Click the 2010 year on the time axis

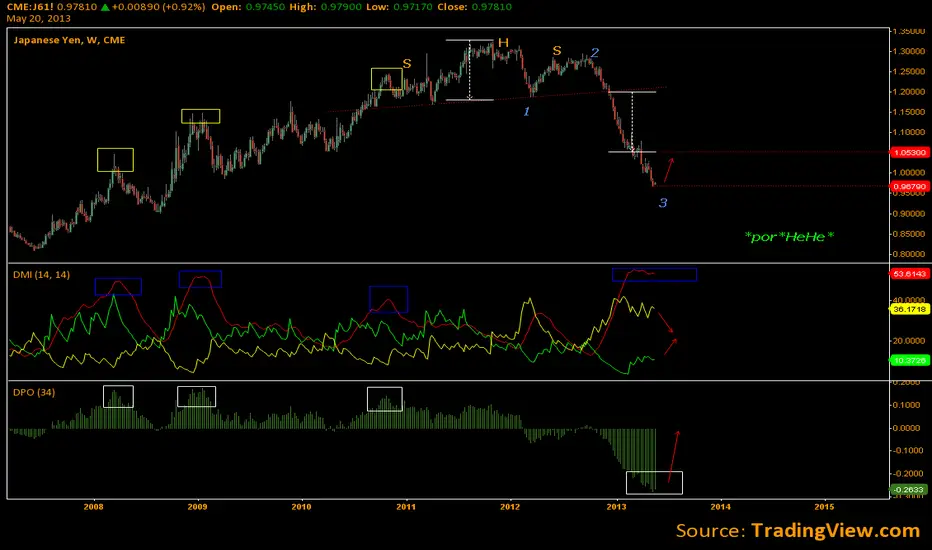pos(301,507)
